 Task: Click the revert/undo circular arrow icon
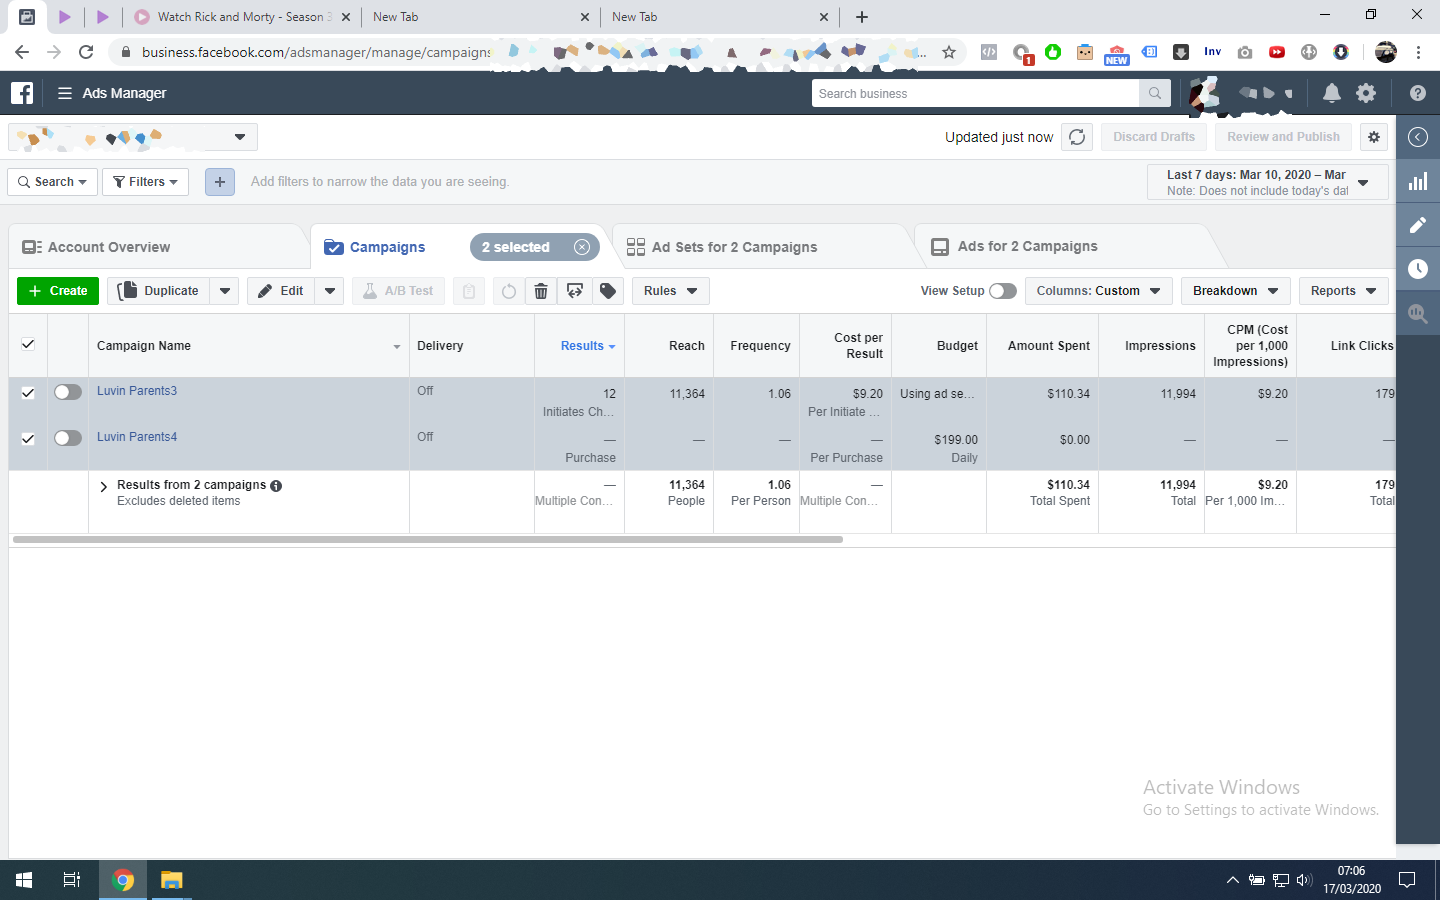[x=509, y=291]
